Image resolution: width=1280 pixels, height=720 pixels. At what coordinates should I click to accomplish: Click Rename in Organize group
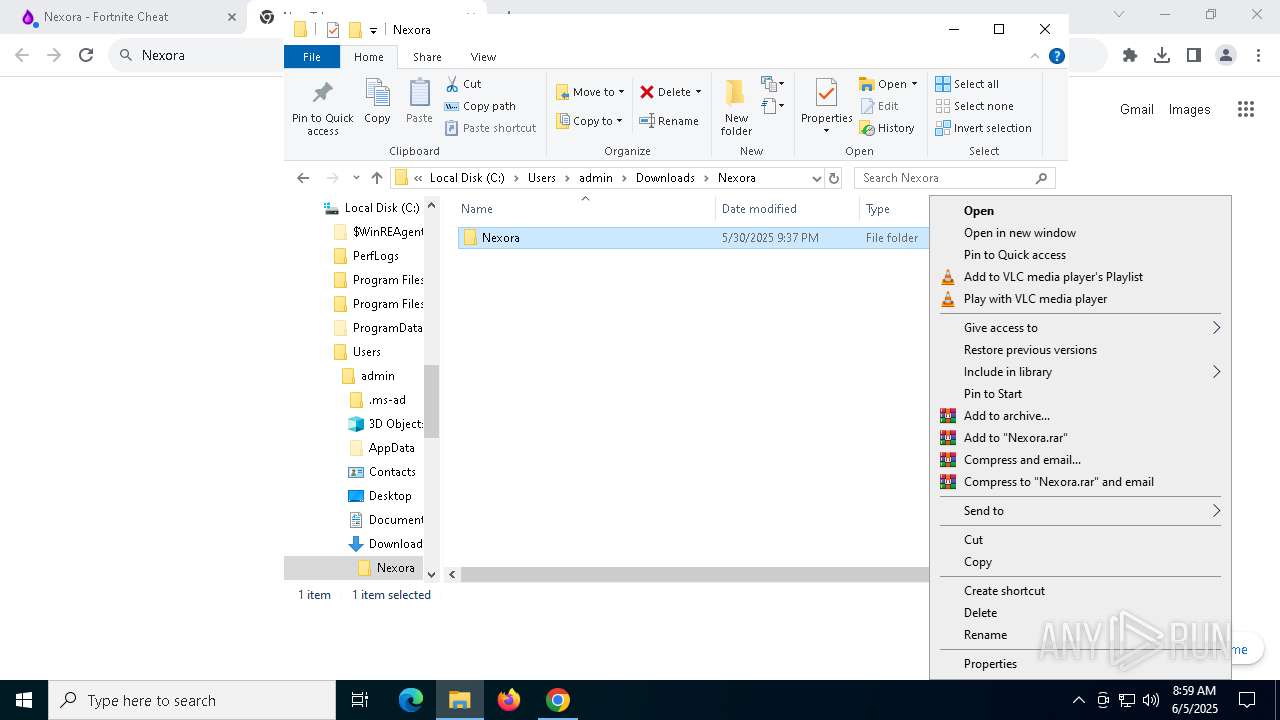(x=669, y=121)
